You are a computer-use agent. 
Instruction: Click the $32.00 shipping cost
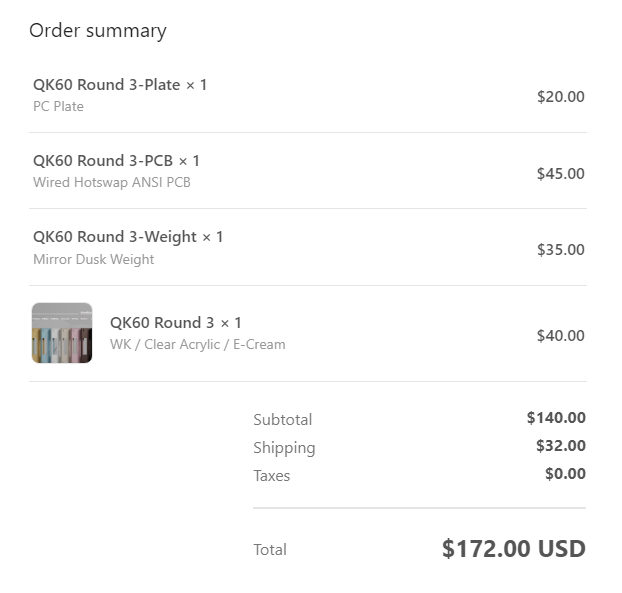click(560, 446)
